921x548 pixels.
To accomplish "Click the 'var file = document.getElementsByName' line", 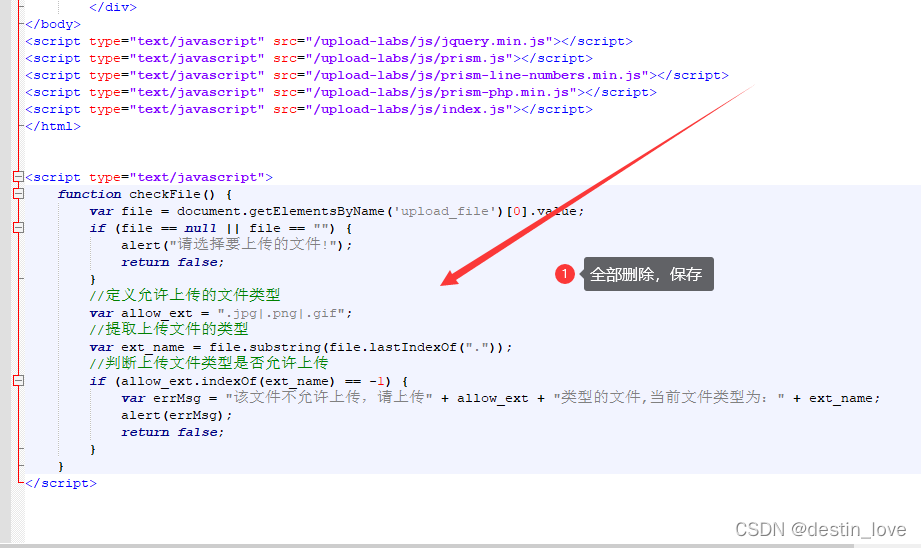I will tap(337, 211).
